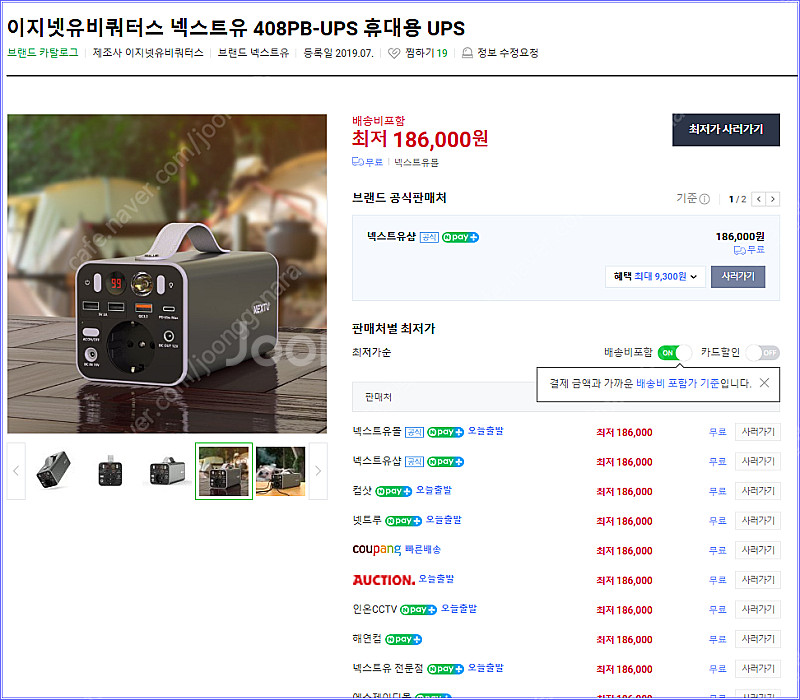Click the 최저가 사러가기 button
This screenshot has width=800, height=700.
[x=726, y=130]
